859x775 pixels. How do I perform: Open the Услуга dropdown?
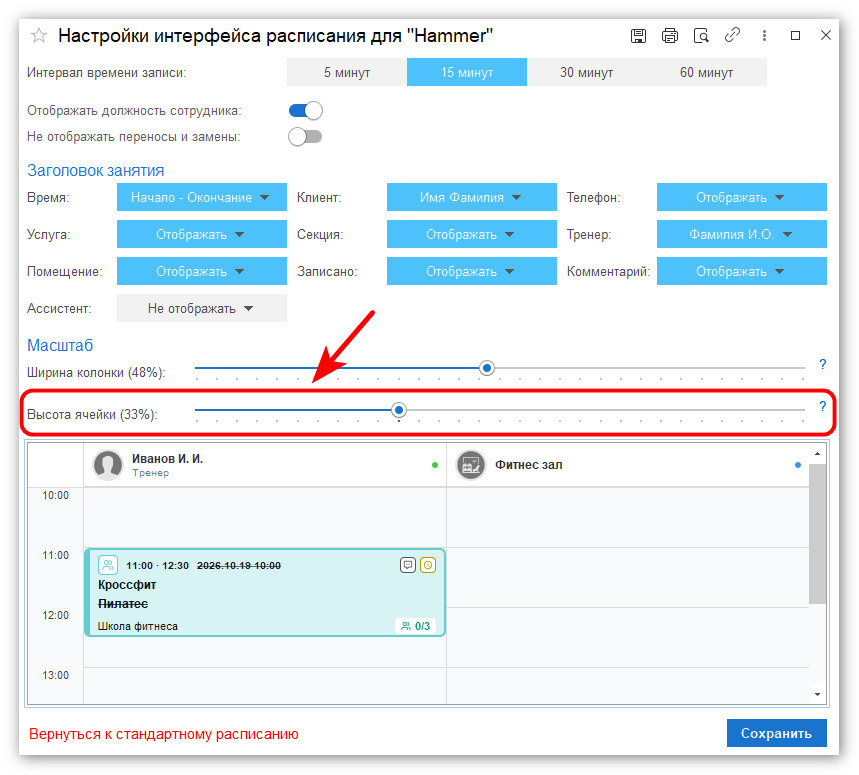(x=202, y=234)
